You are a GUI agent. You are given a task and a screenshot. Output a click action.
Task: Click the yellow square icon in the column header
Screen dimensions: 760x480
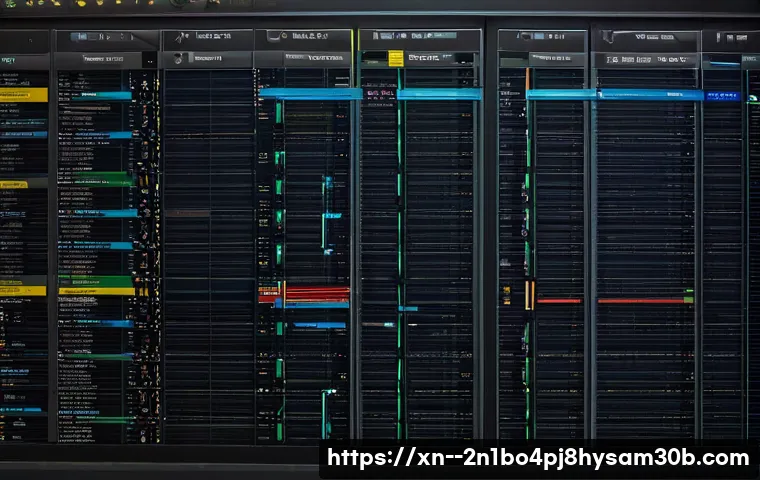pos(396,59)
